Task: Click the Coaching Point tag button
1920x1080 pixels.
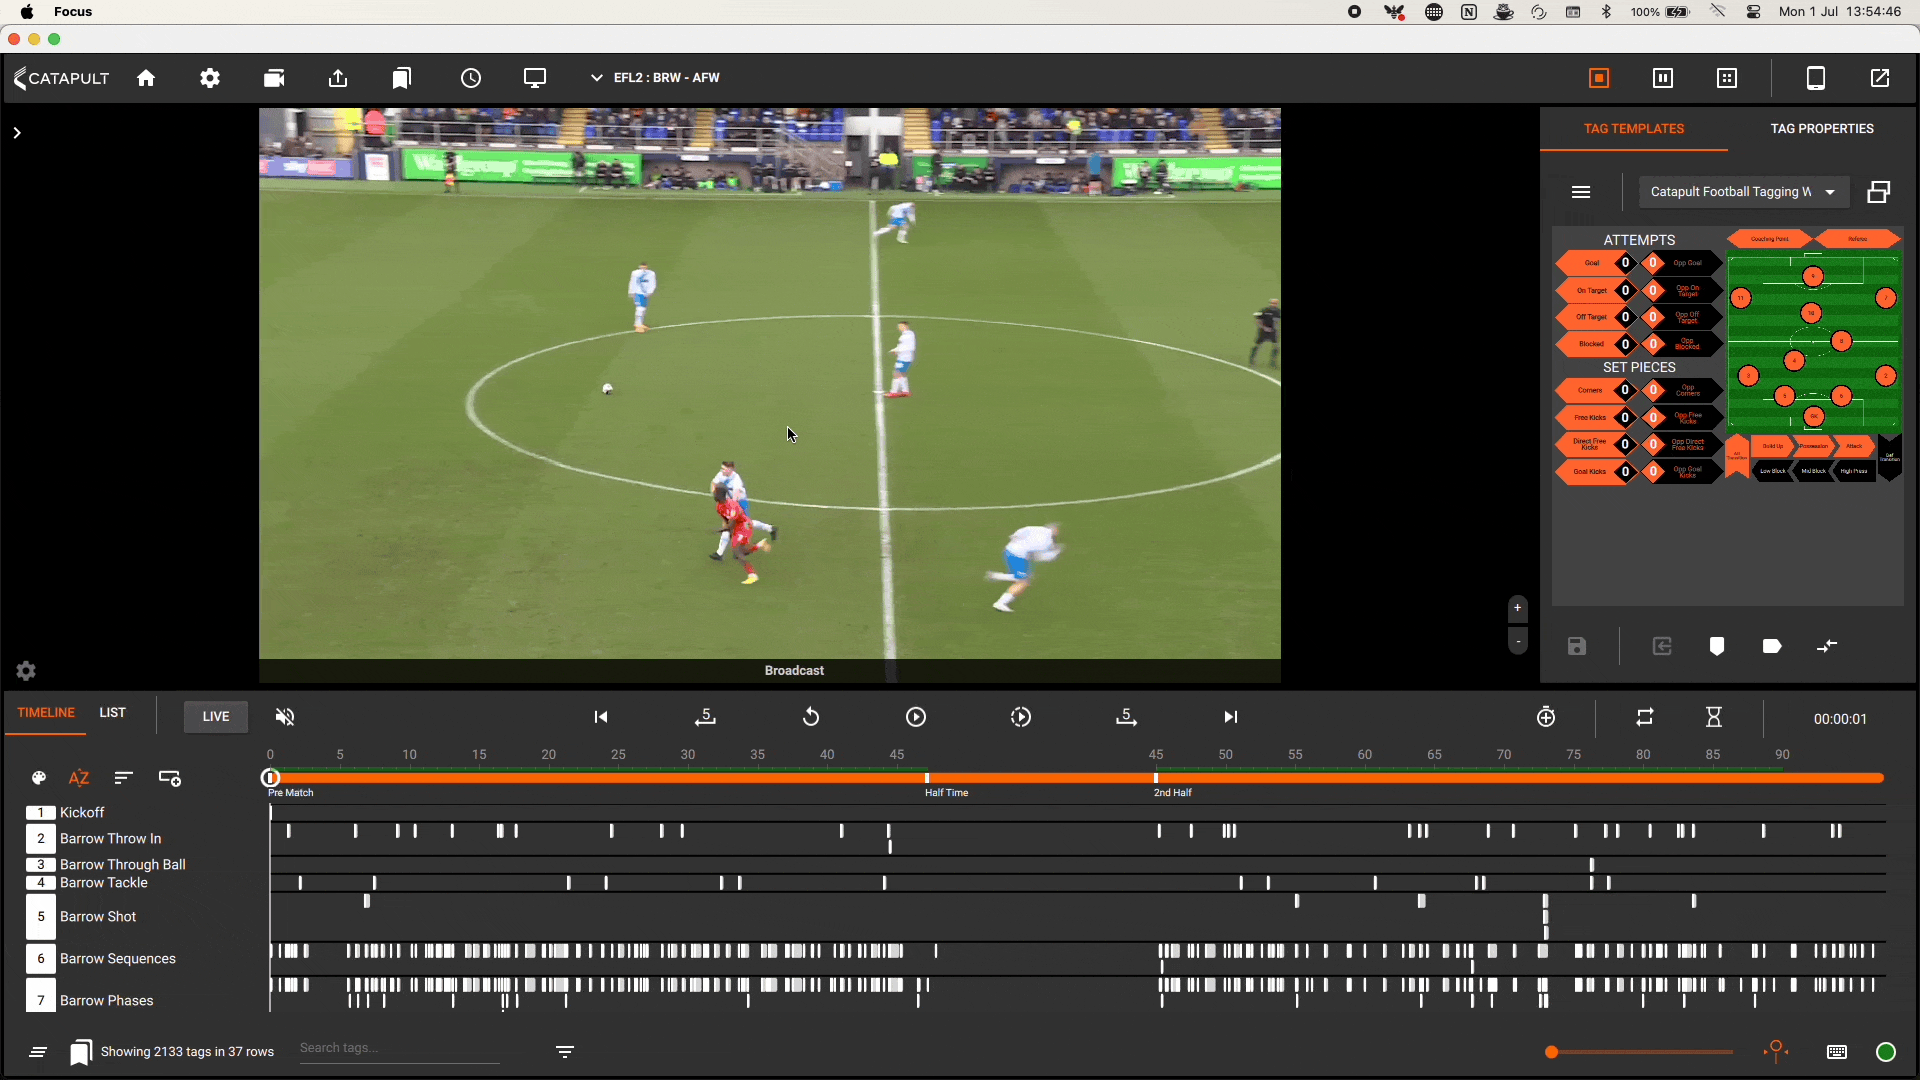Action: pos(1770,239)
